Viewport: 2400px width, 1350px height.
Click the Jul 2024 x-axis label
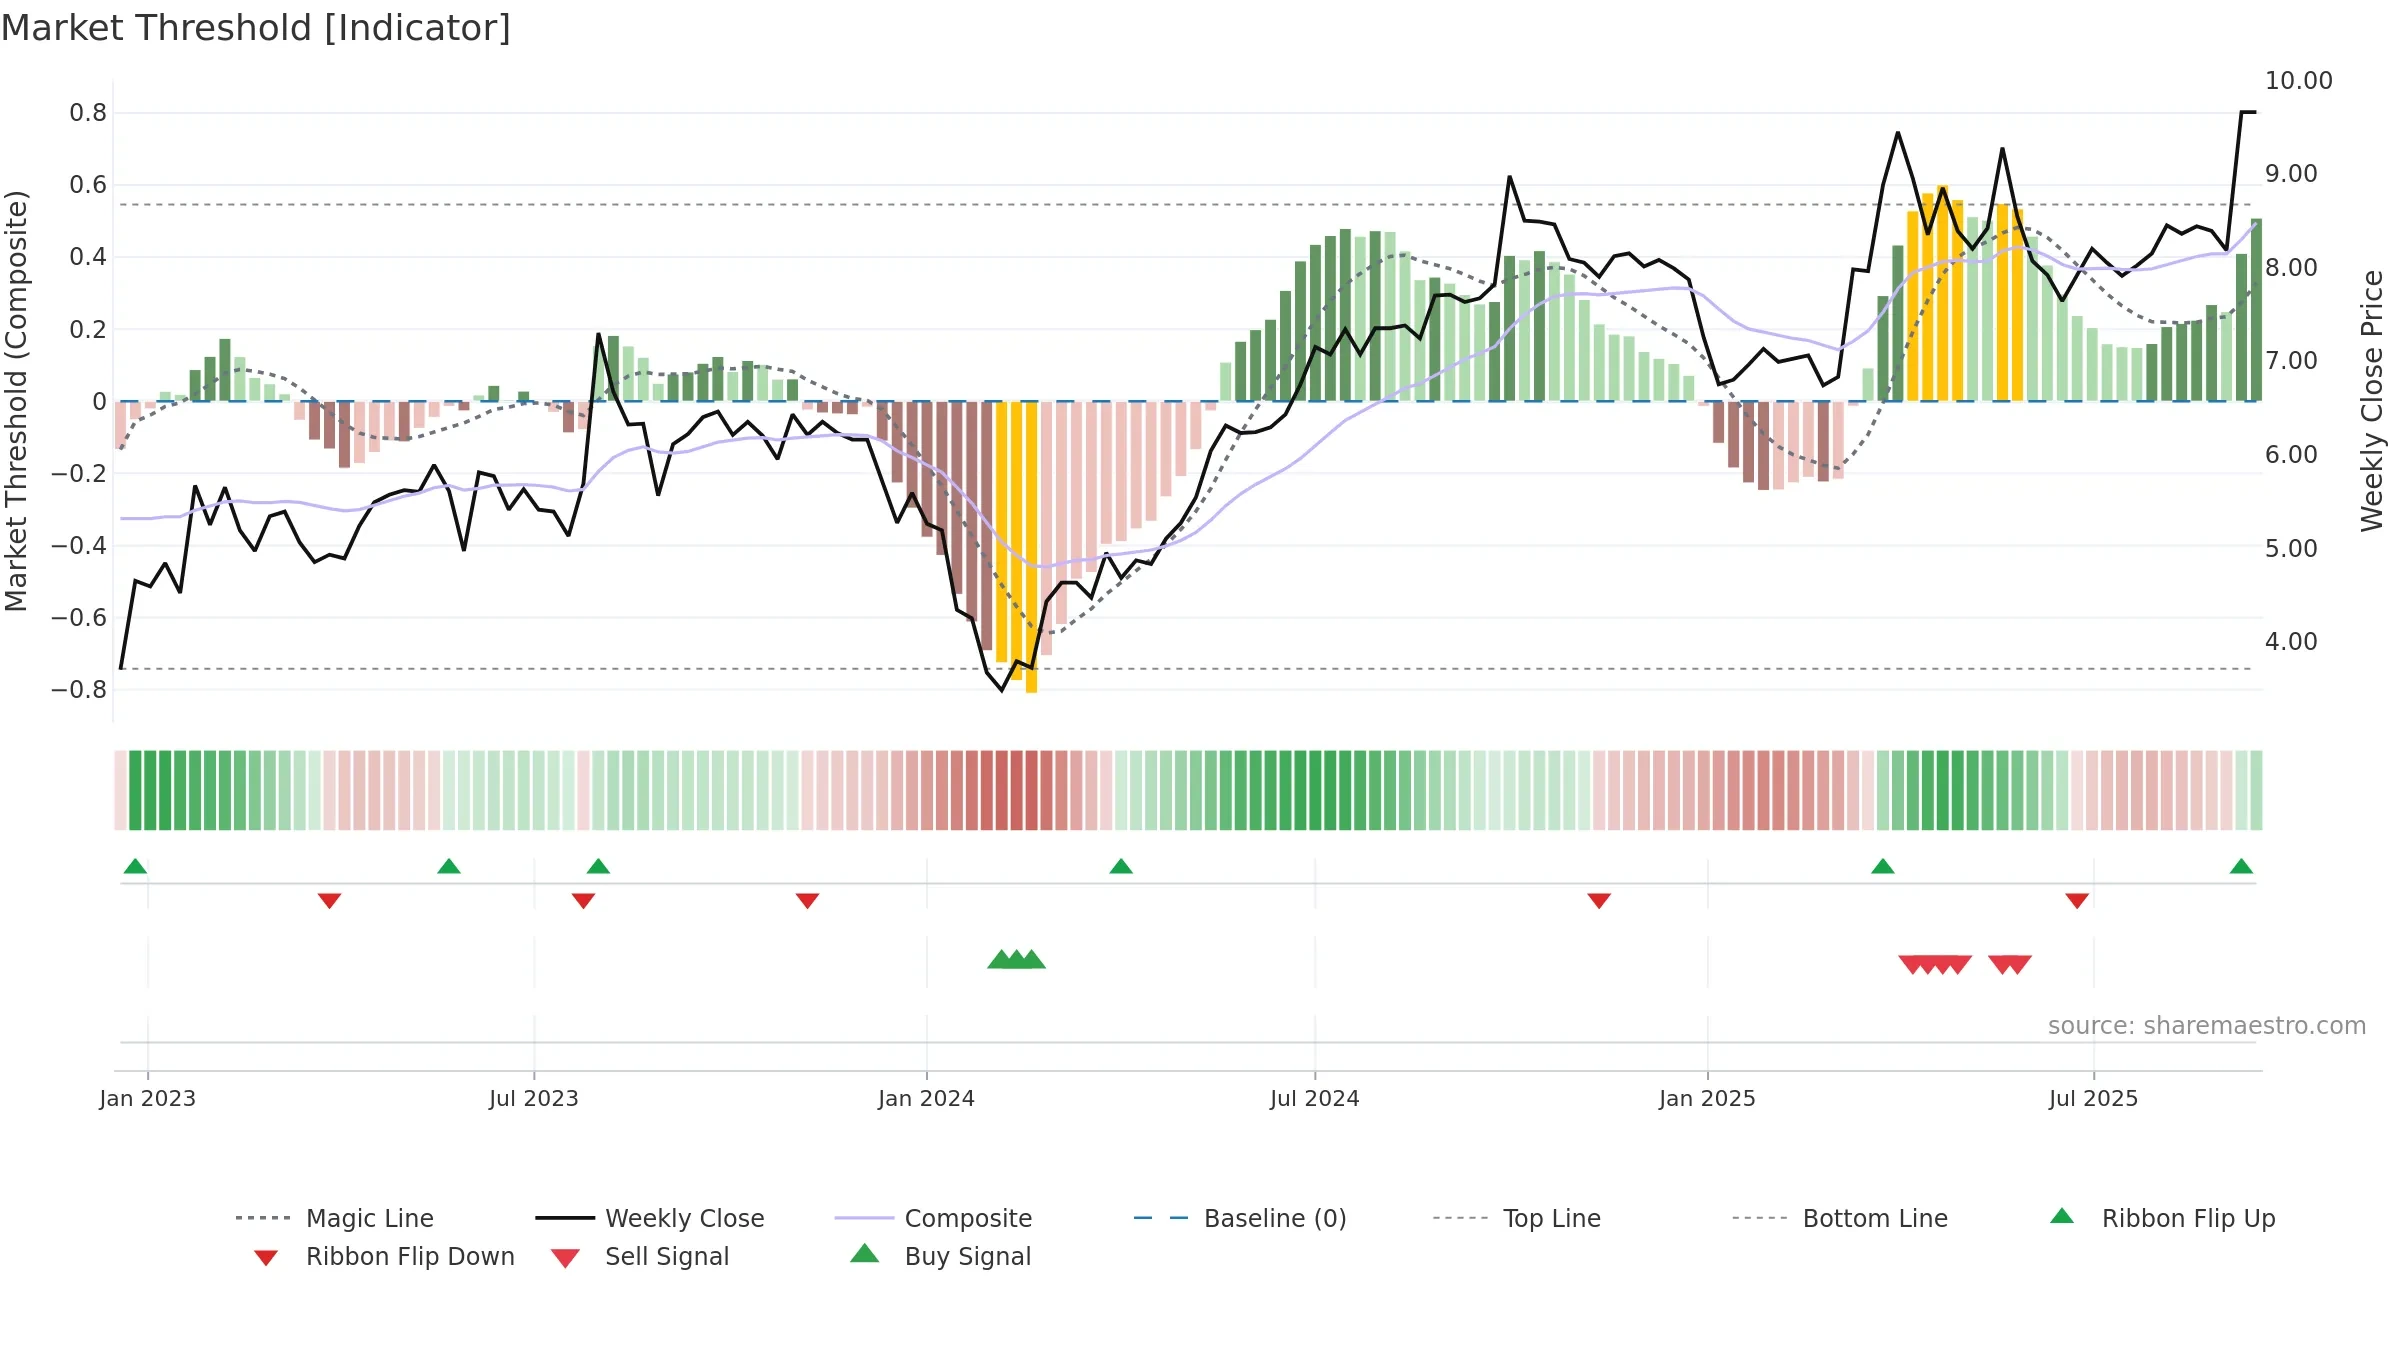1315,1098
